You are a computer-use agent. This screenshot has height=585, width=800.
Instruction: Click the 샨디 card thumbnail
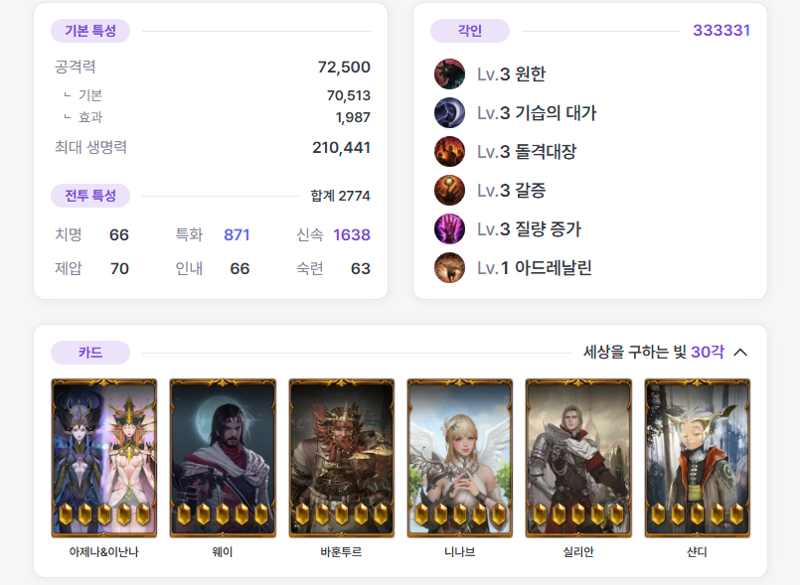pos(697,458)
